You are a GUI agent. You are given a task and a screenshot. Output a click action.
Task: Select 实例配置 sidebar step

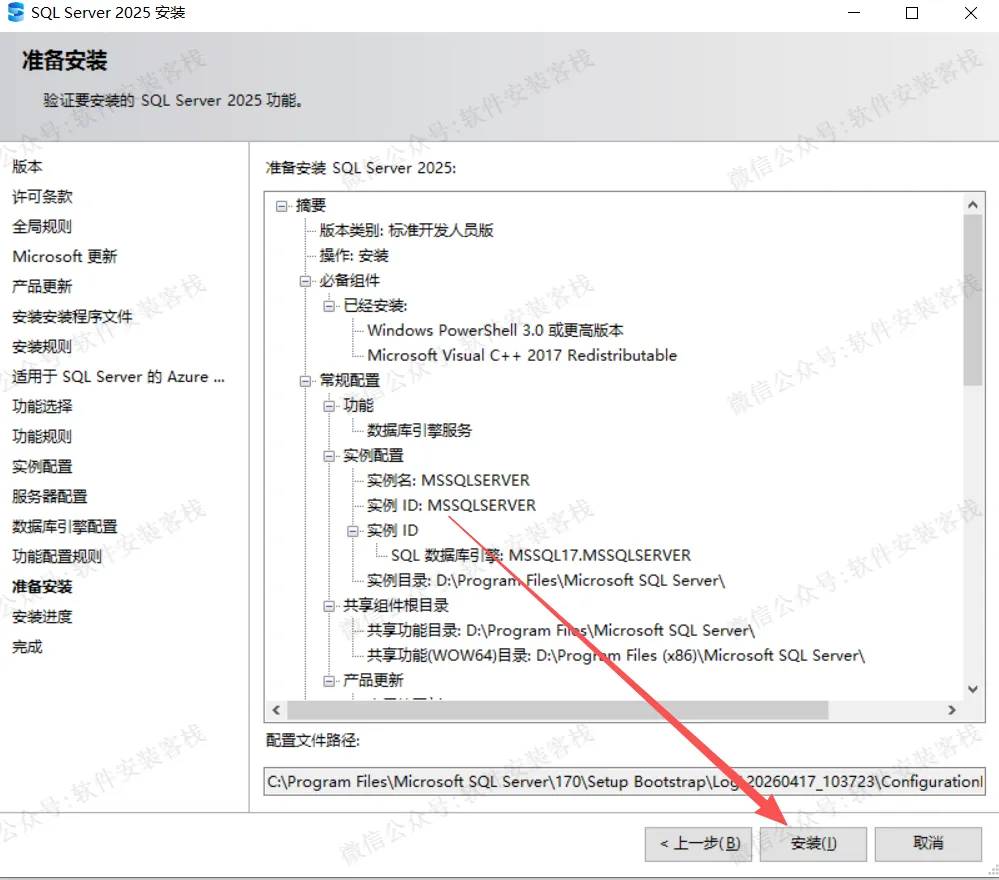click(42, 466)
